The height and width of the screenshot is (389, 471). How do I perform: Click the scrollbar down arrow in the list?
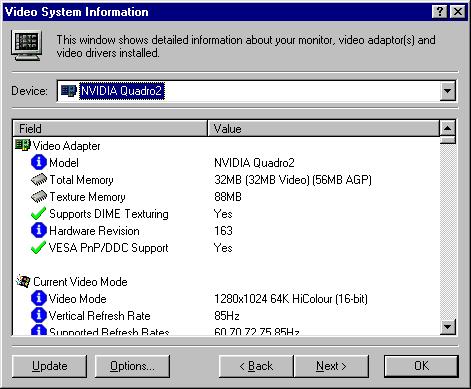pyautogui.click(x=448, y=327)
